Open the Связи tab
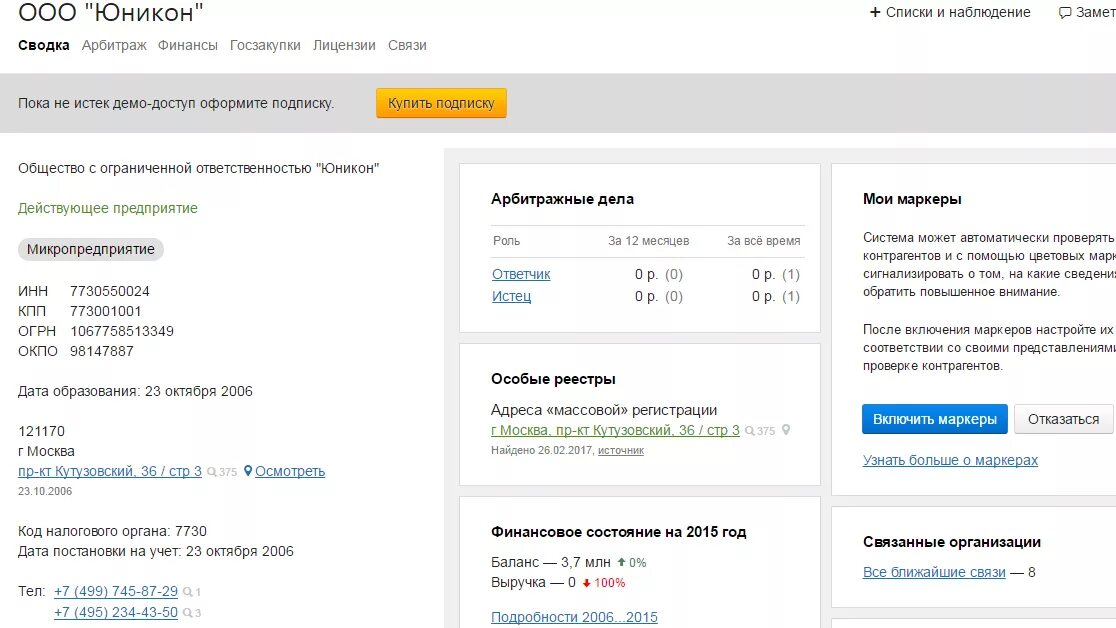This screenshot has width=1116, height=628. click(407, 45)
